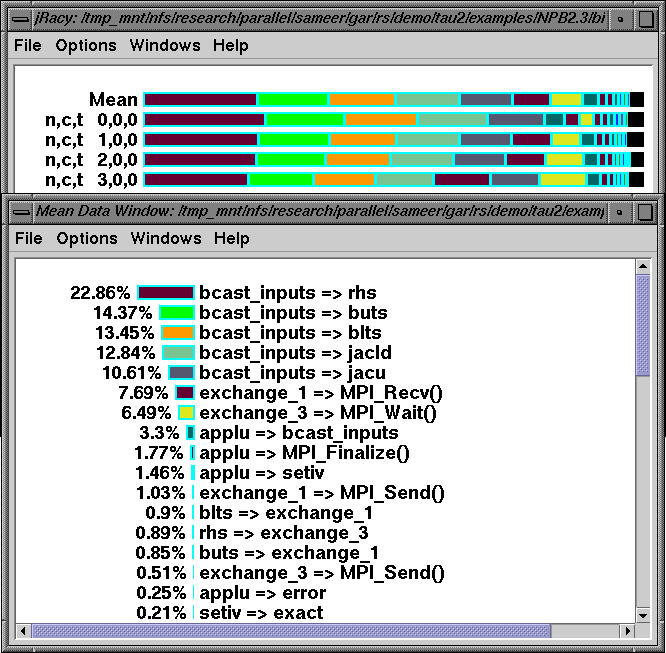Select buts => exchange_1 label
The image size is (666, 653).
(289, 552)
